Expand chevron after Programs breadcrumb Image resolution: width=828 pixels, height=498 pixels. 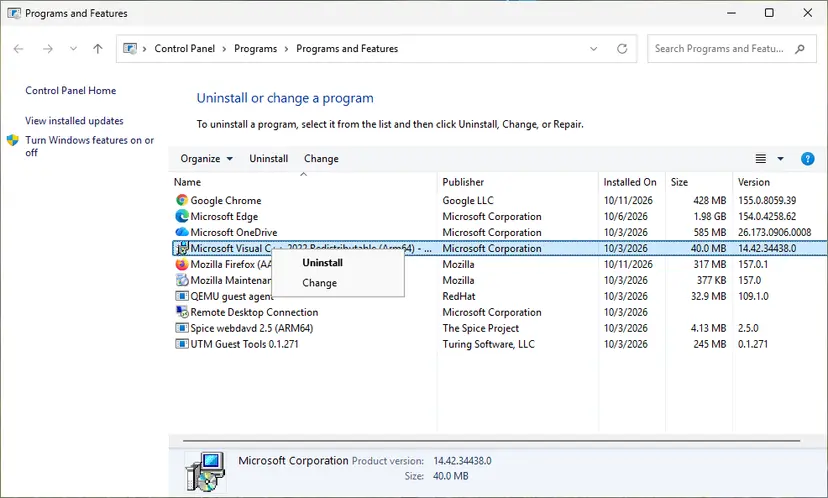[x=287, y=49]
